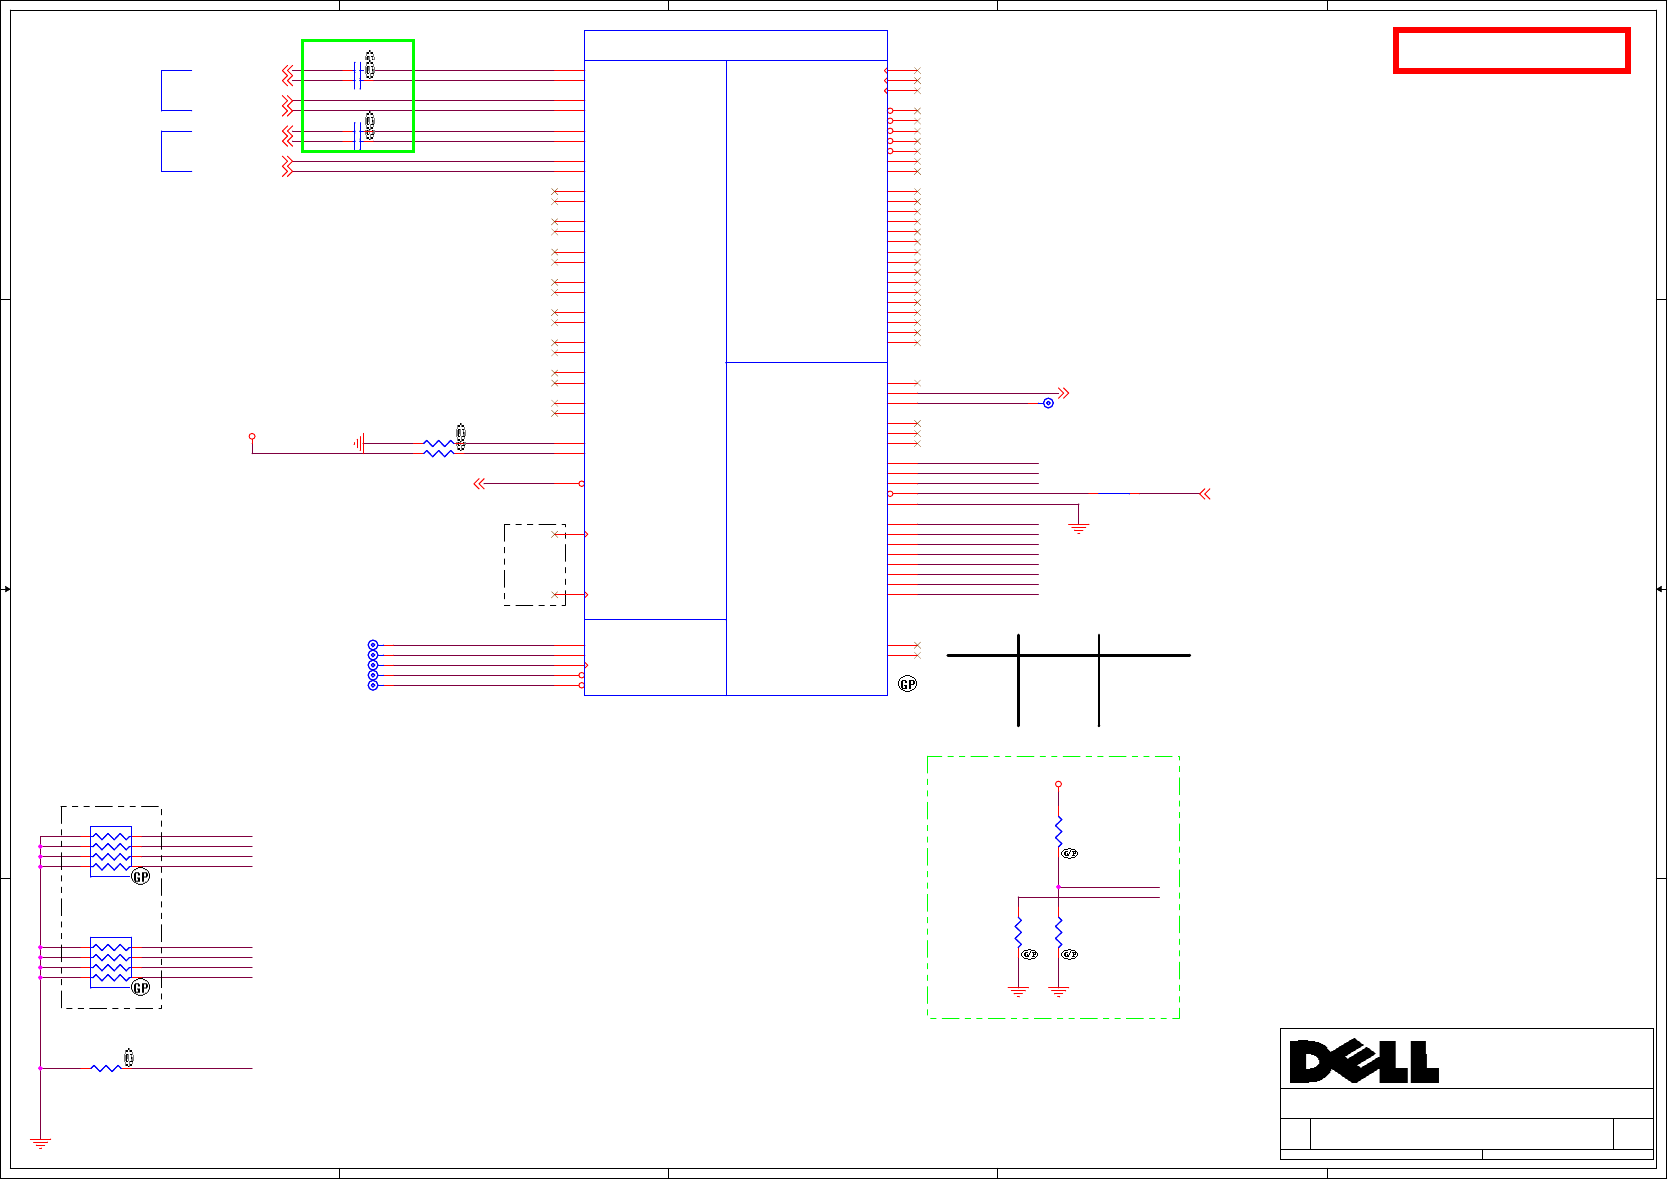Select the lower resistor network block
The image size is (1668, 1179).
click(x=111, y=962)
